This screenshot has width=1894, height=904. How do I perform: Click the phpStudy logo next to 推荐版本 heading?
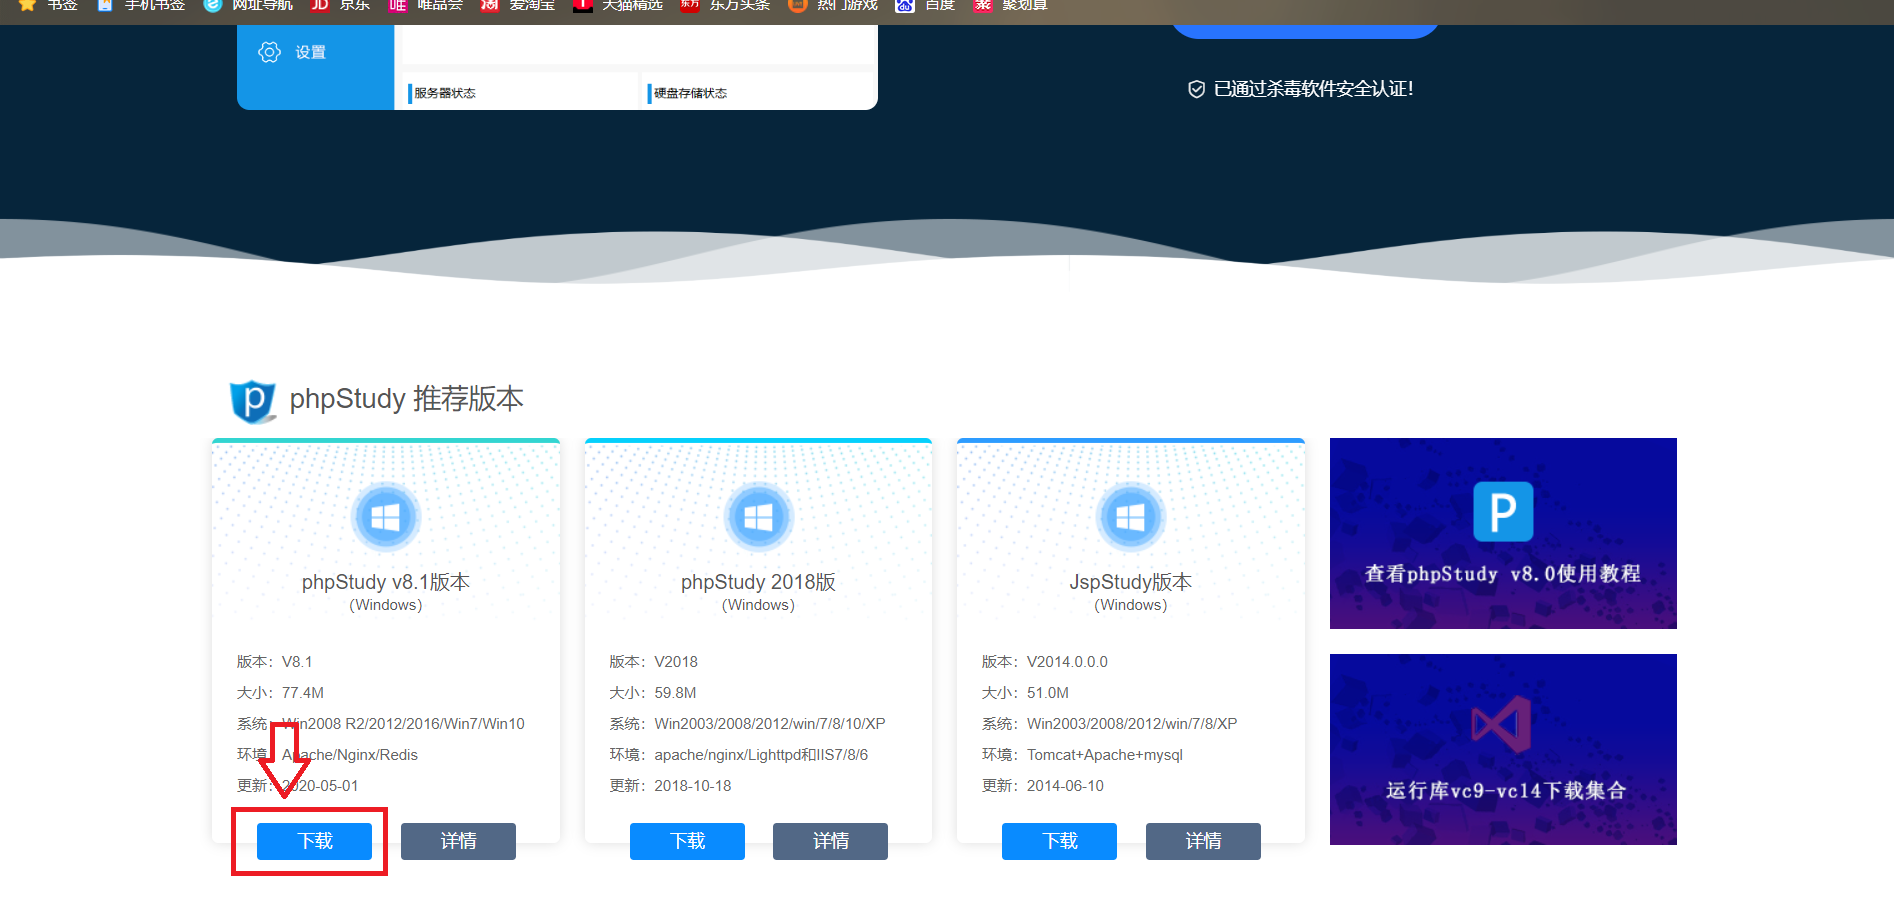[253, 400]
